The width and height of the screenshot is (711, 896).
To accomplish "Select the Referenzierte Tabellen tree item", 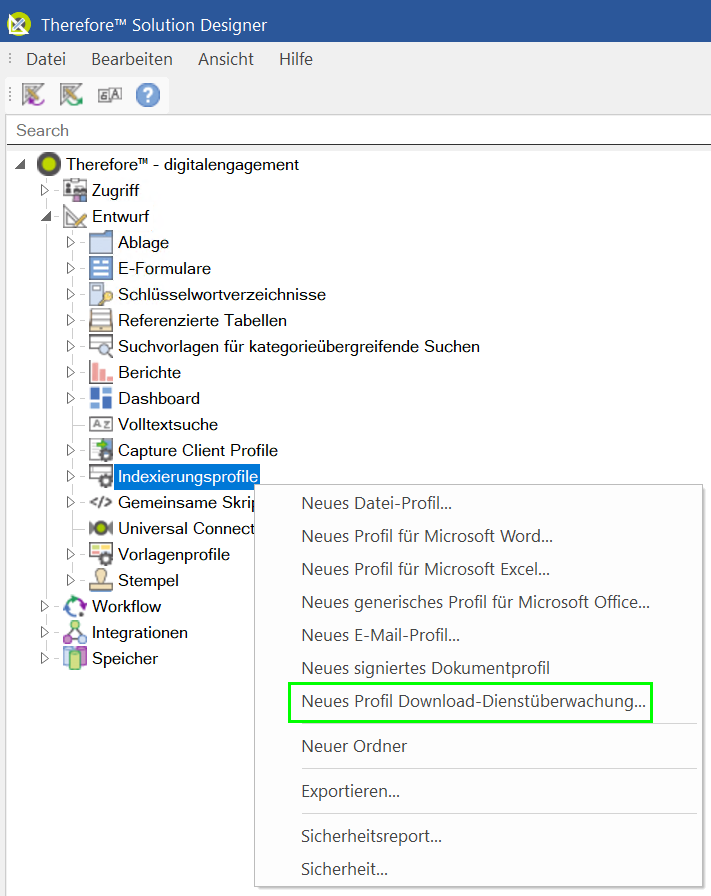I will 202,321.
